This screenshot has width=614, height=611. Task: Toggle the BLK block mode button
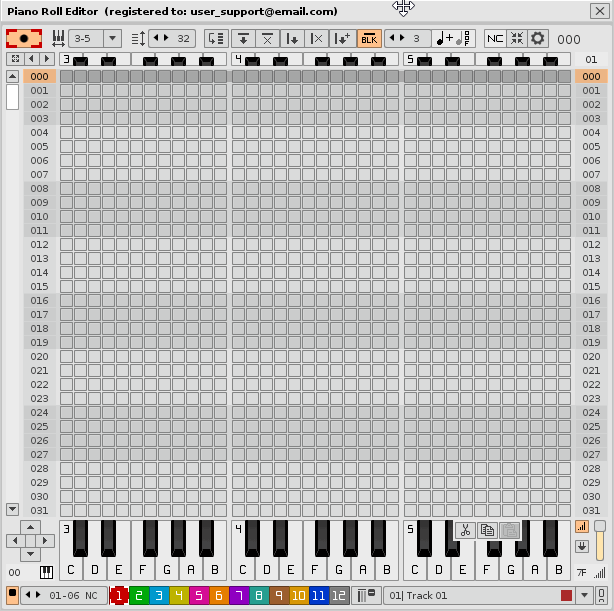369,38
